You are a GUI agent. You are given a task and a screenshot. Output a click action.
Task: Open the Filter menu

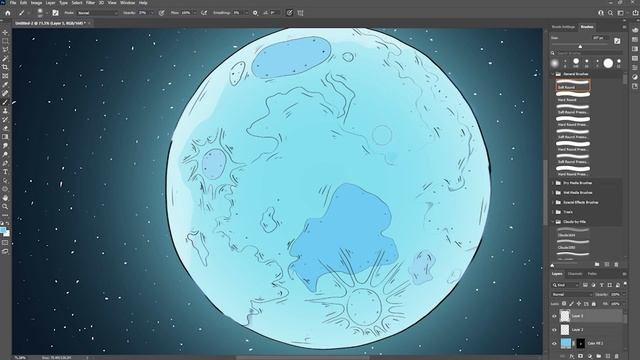pyautogui.click(x=90, y=2)
